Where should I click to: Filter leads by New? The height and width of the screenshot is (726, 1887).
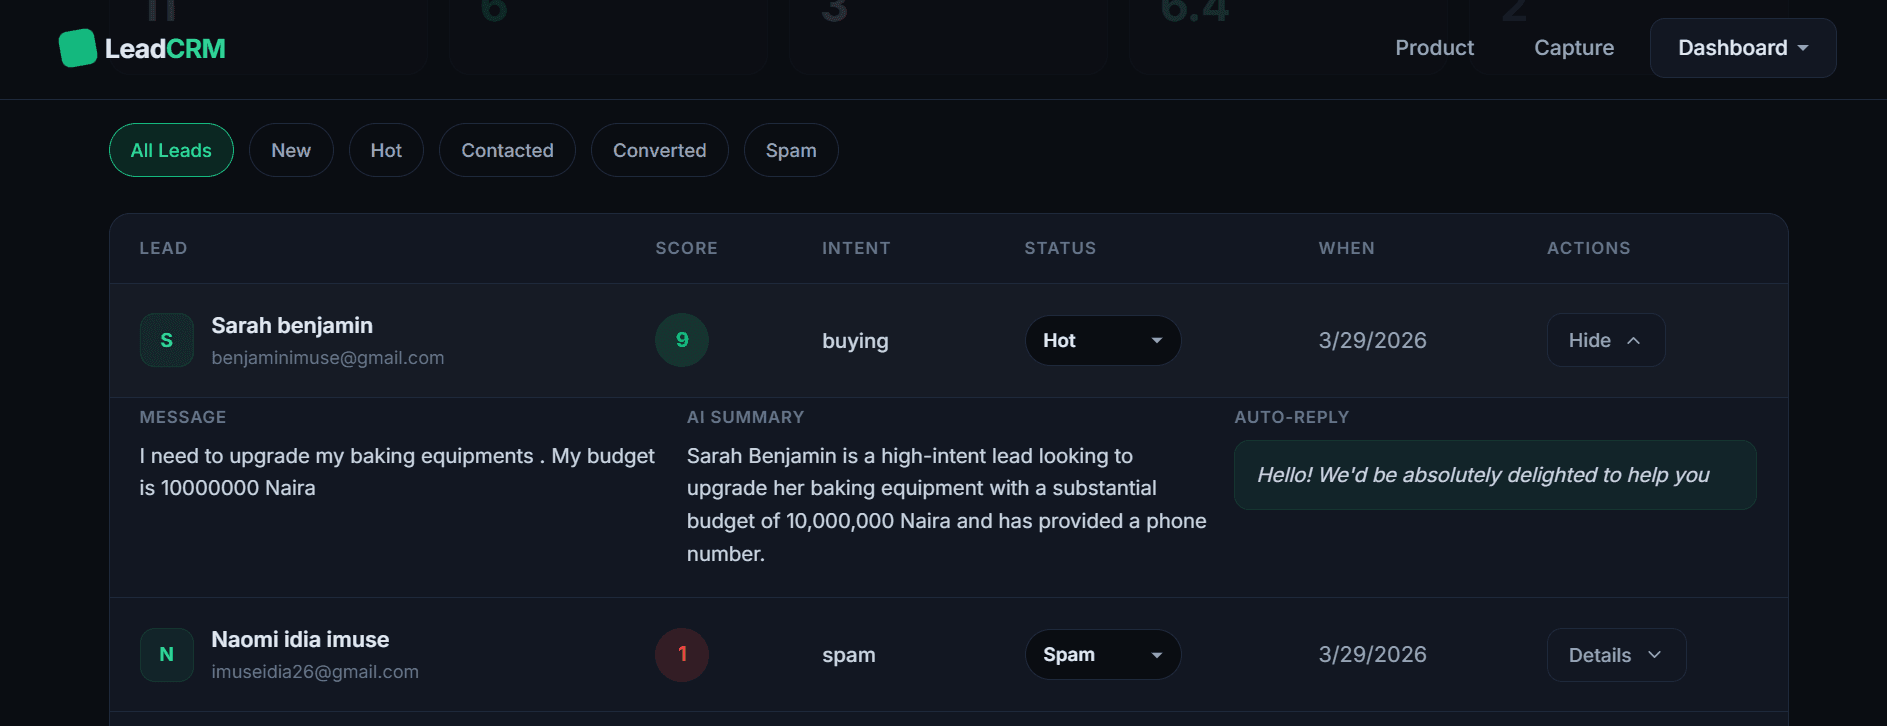(x=291, y=150)
